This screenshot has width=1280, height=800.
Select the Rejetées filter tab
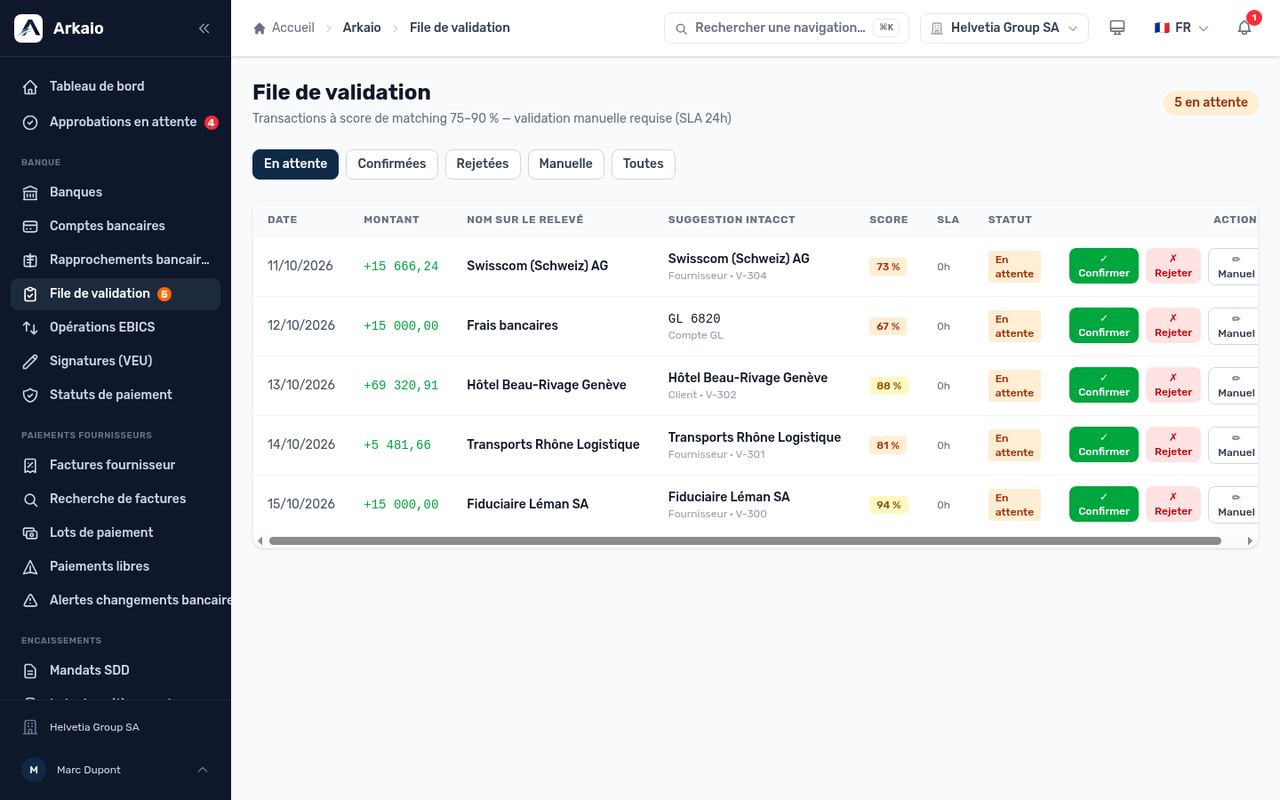pos(483,164)
